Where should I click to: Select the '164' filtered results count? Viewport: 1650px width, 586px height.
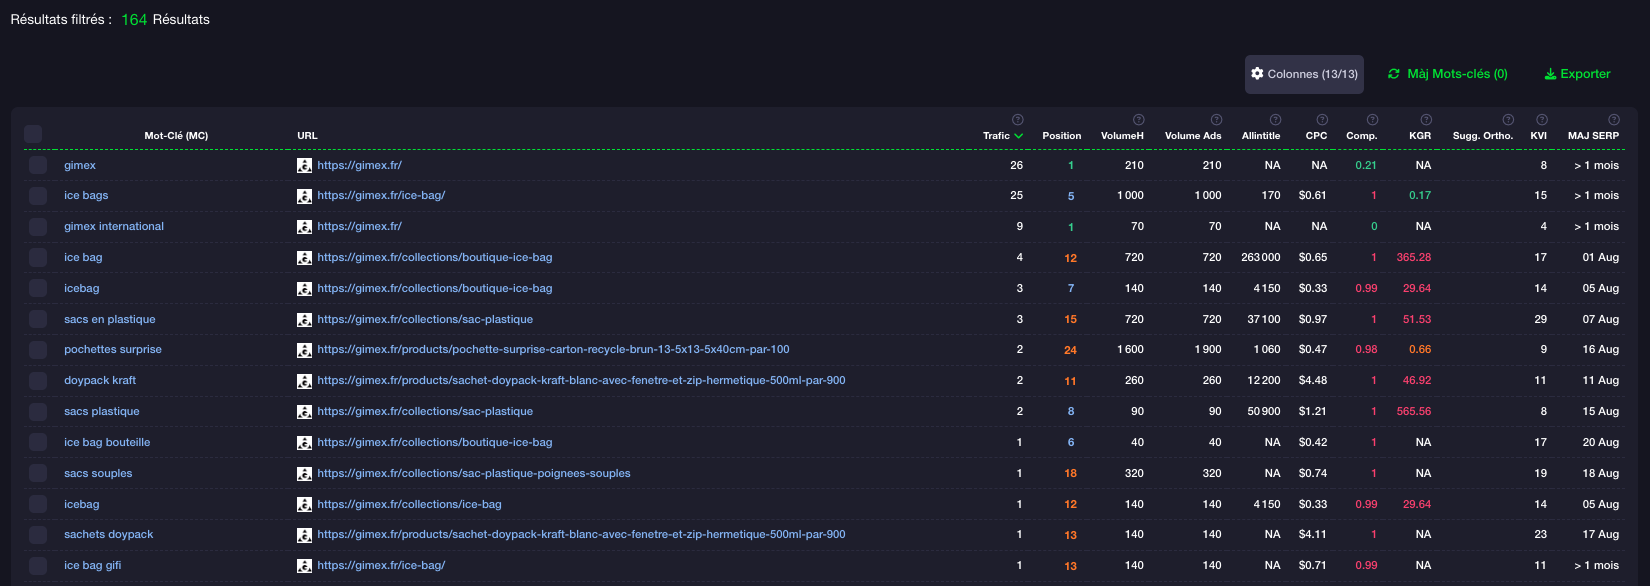(134, 20)
